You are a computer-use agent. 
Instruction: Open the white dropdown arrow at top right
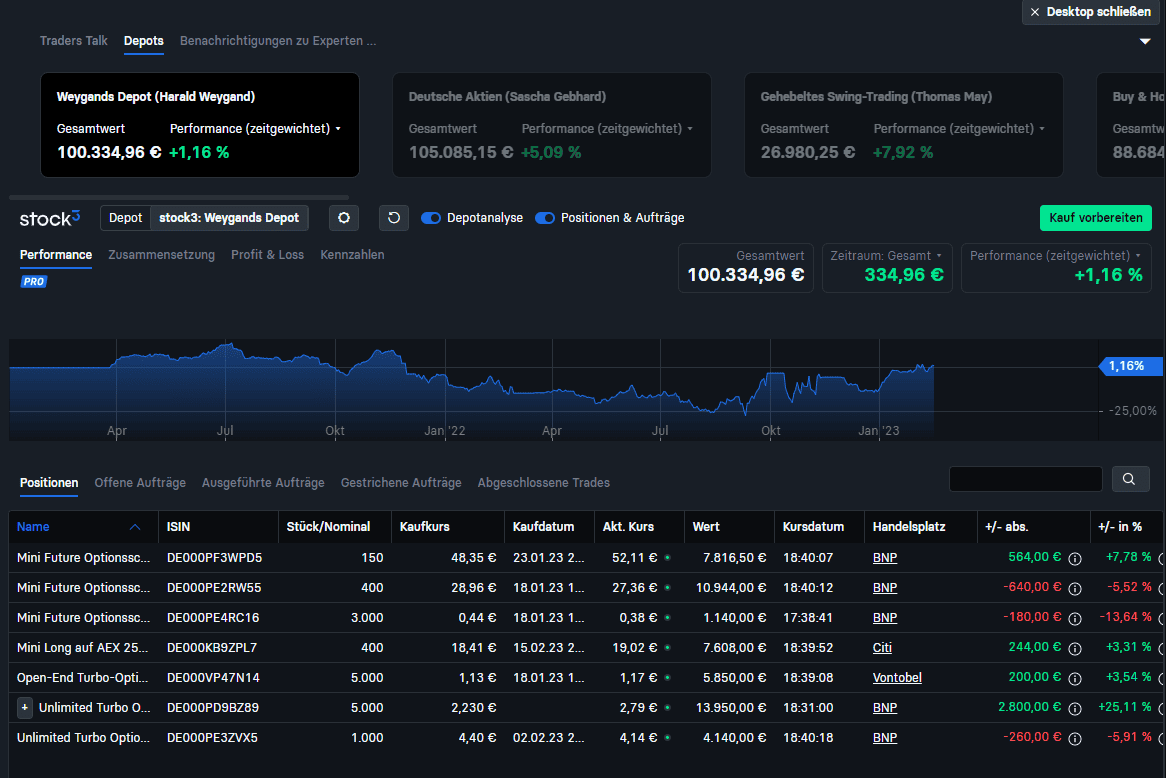[1145, 42]
